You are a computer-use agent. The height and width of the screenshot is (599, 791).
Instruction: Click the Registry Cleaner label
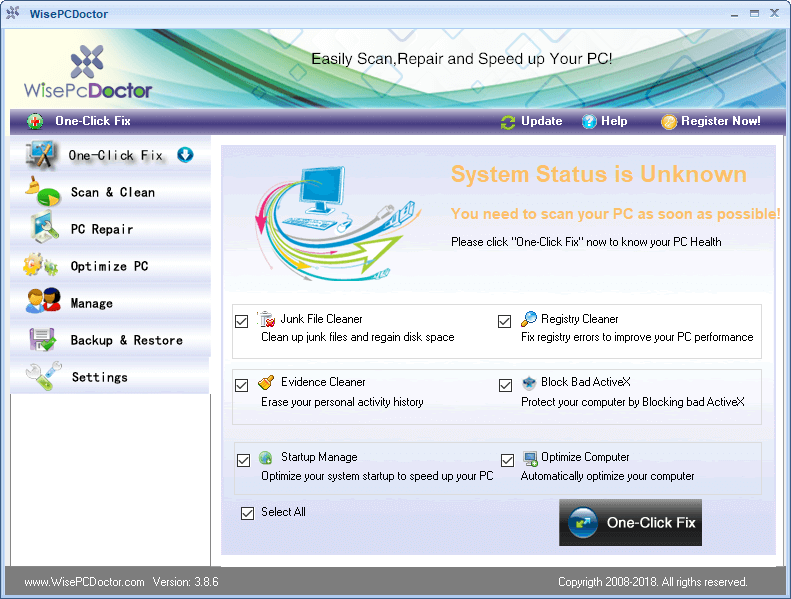(x=580, y=319)
